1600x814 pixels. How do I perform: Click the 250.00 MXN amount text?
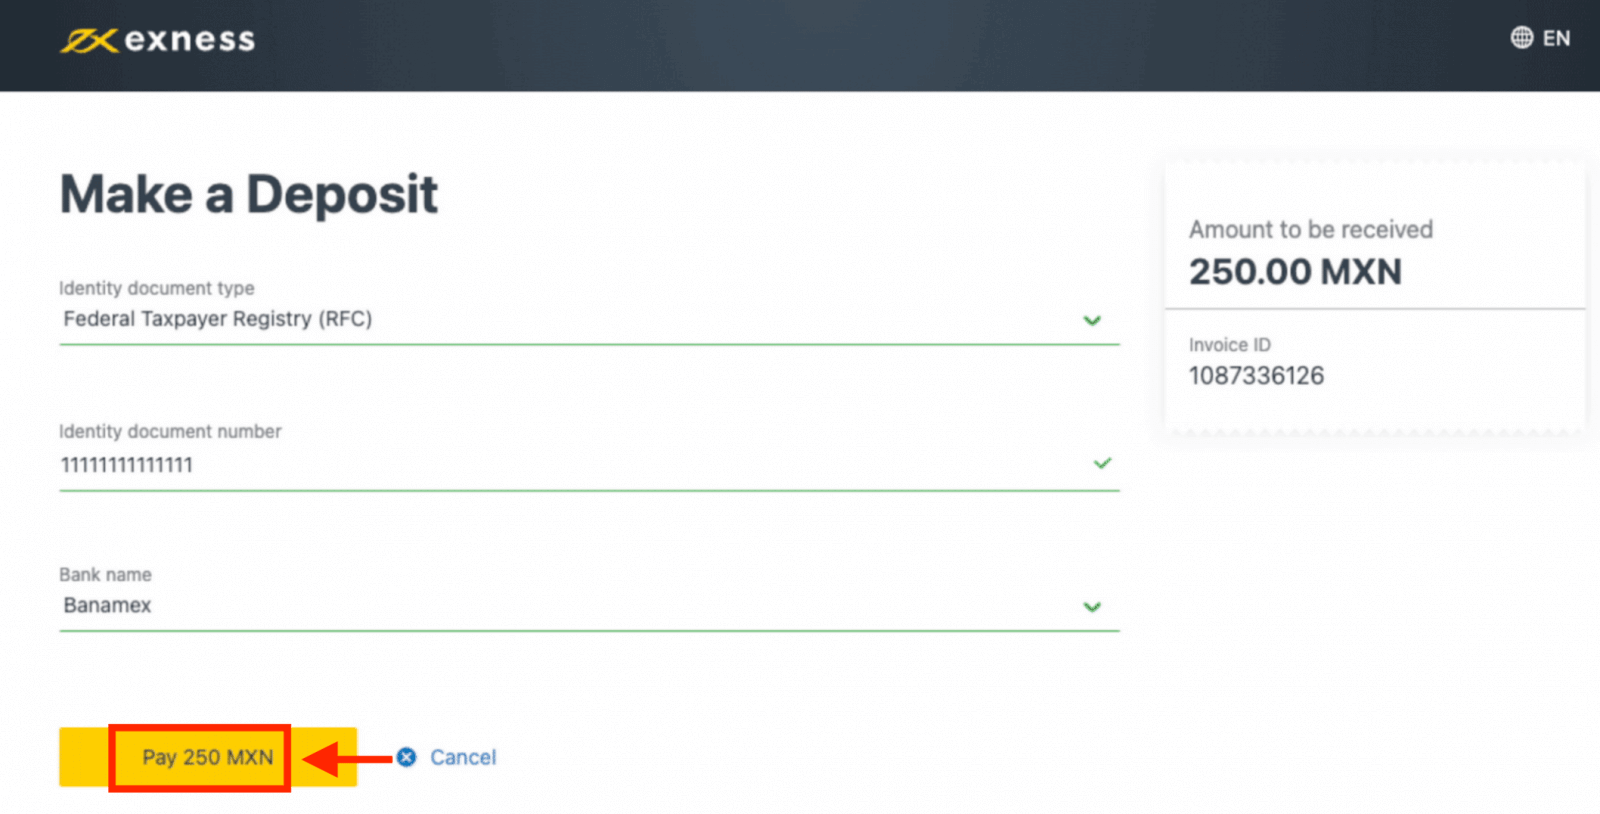click(1295, 272)
